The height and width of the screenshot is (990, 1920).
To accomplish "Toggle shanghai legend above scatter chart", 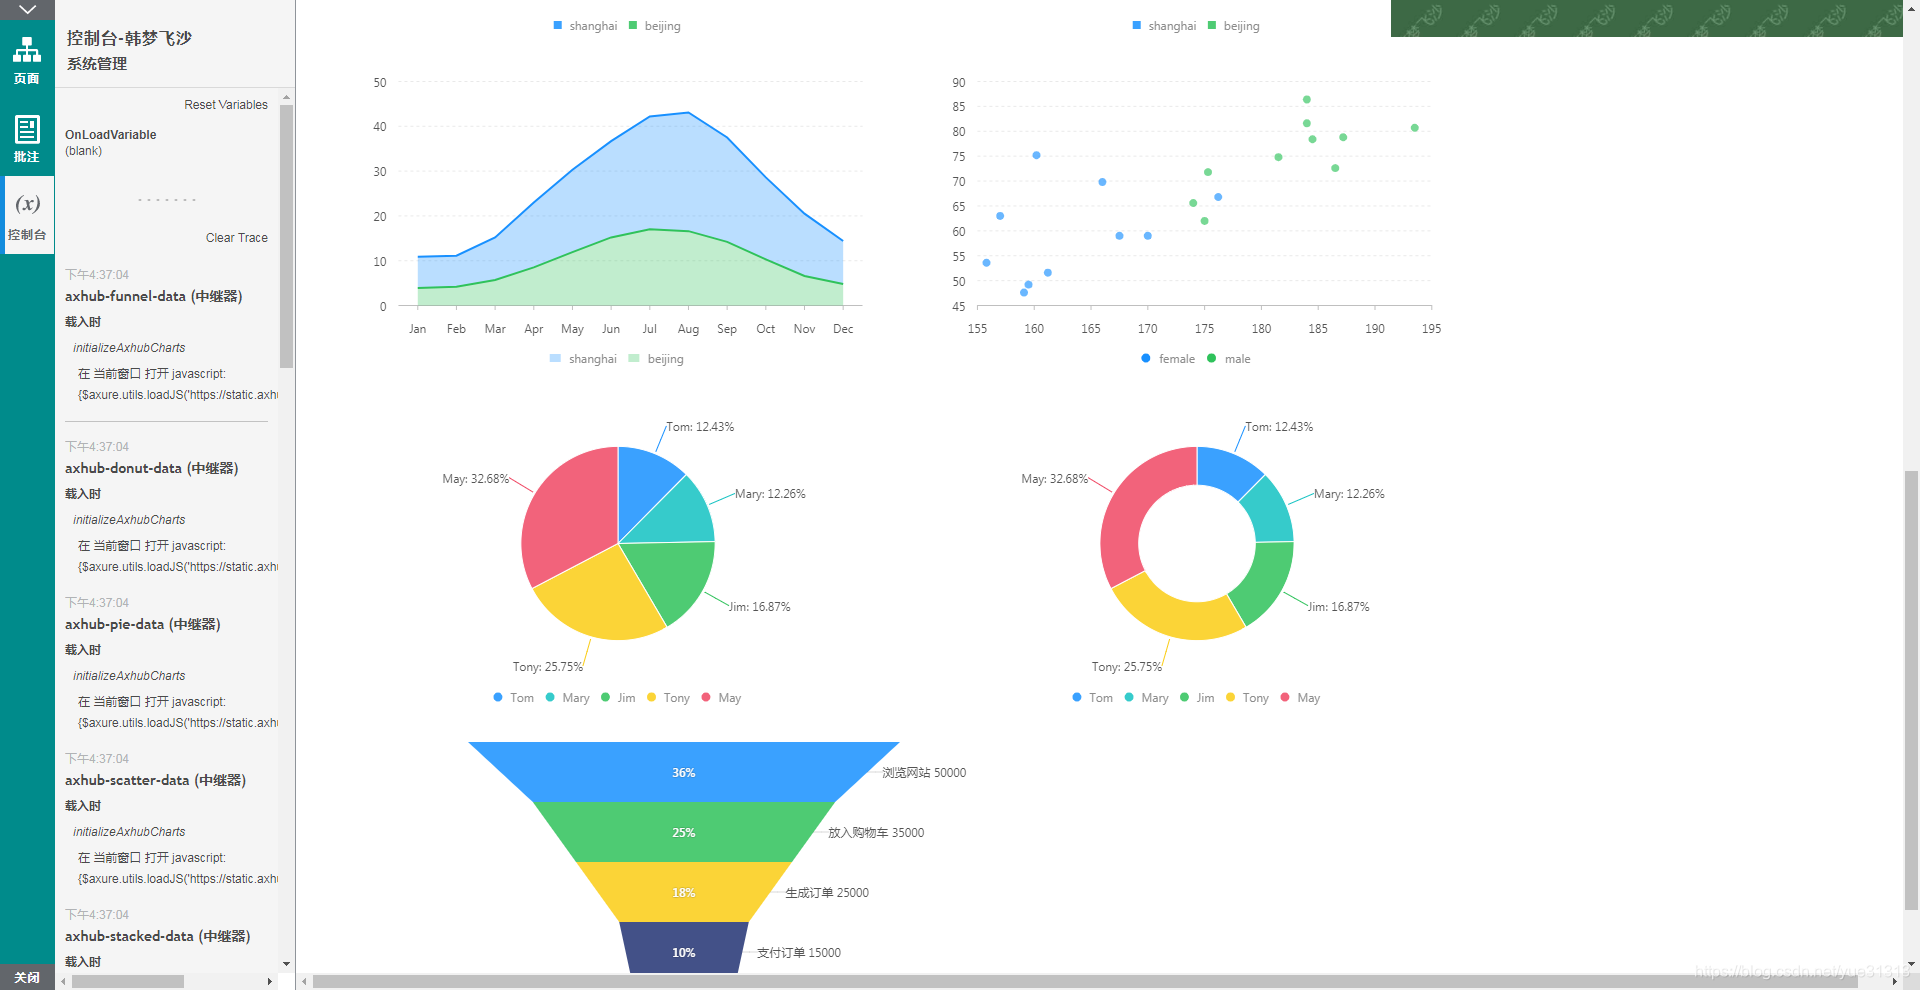I will (1164, 26).
